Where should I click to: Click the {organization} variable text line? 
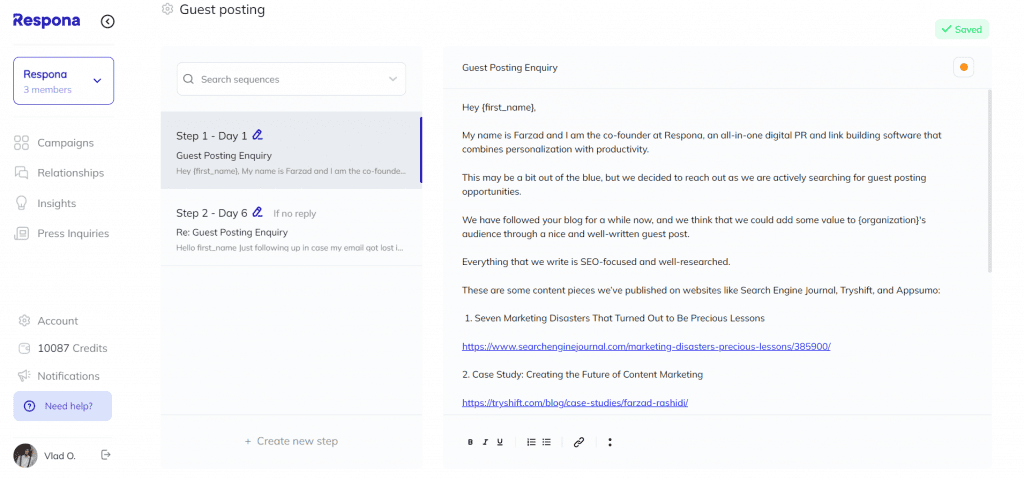coord(694,227)
